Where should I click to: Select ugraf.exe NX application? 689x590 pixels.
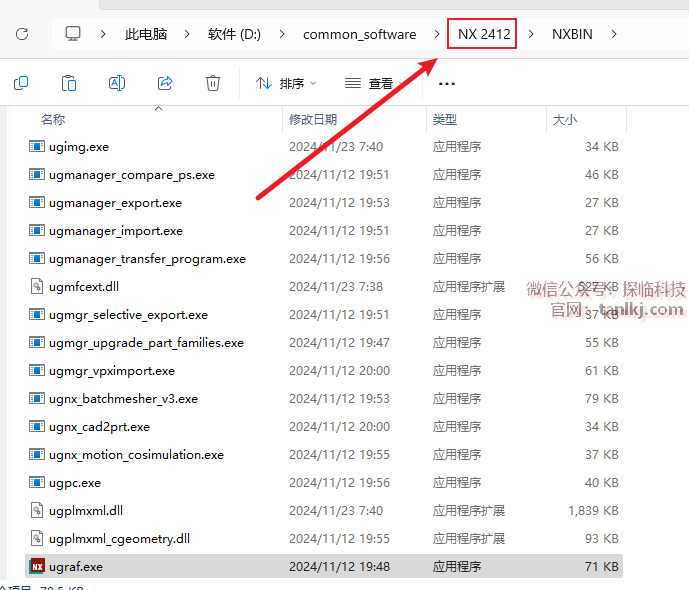324,566
